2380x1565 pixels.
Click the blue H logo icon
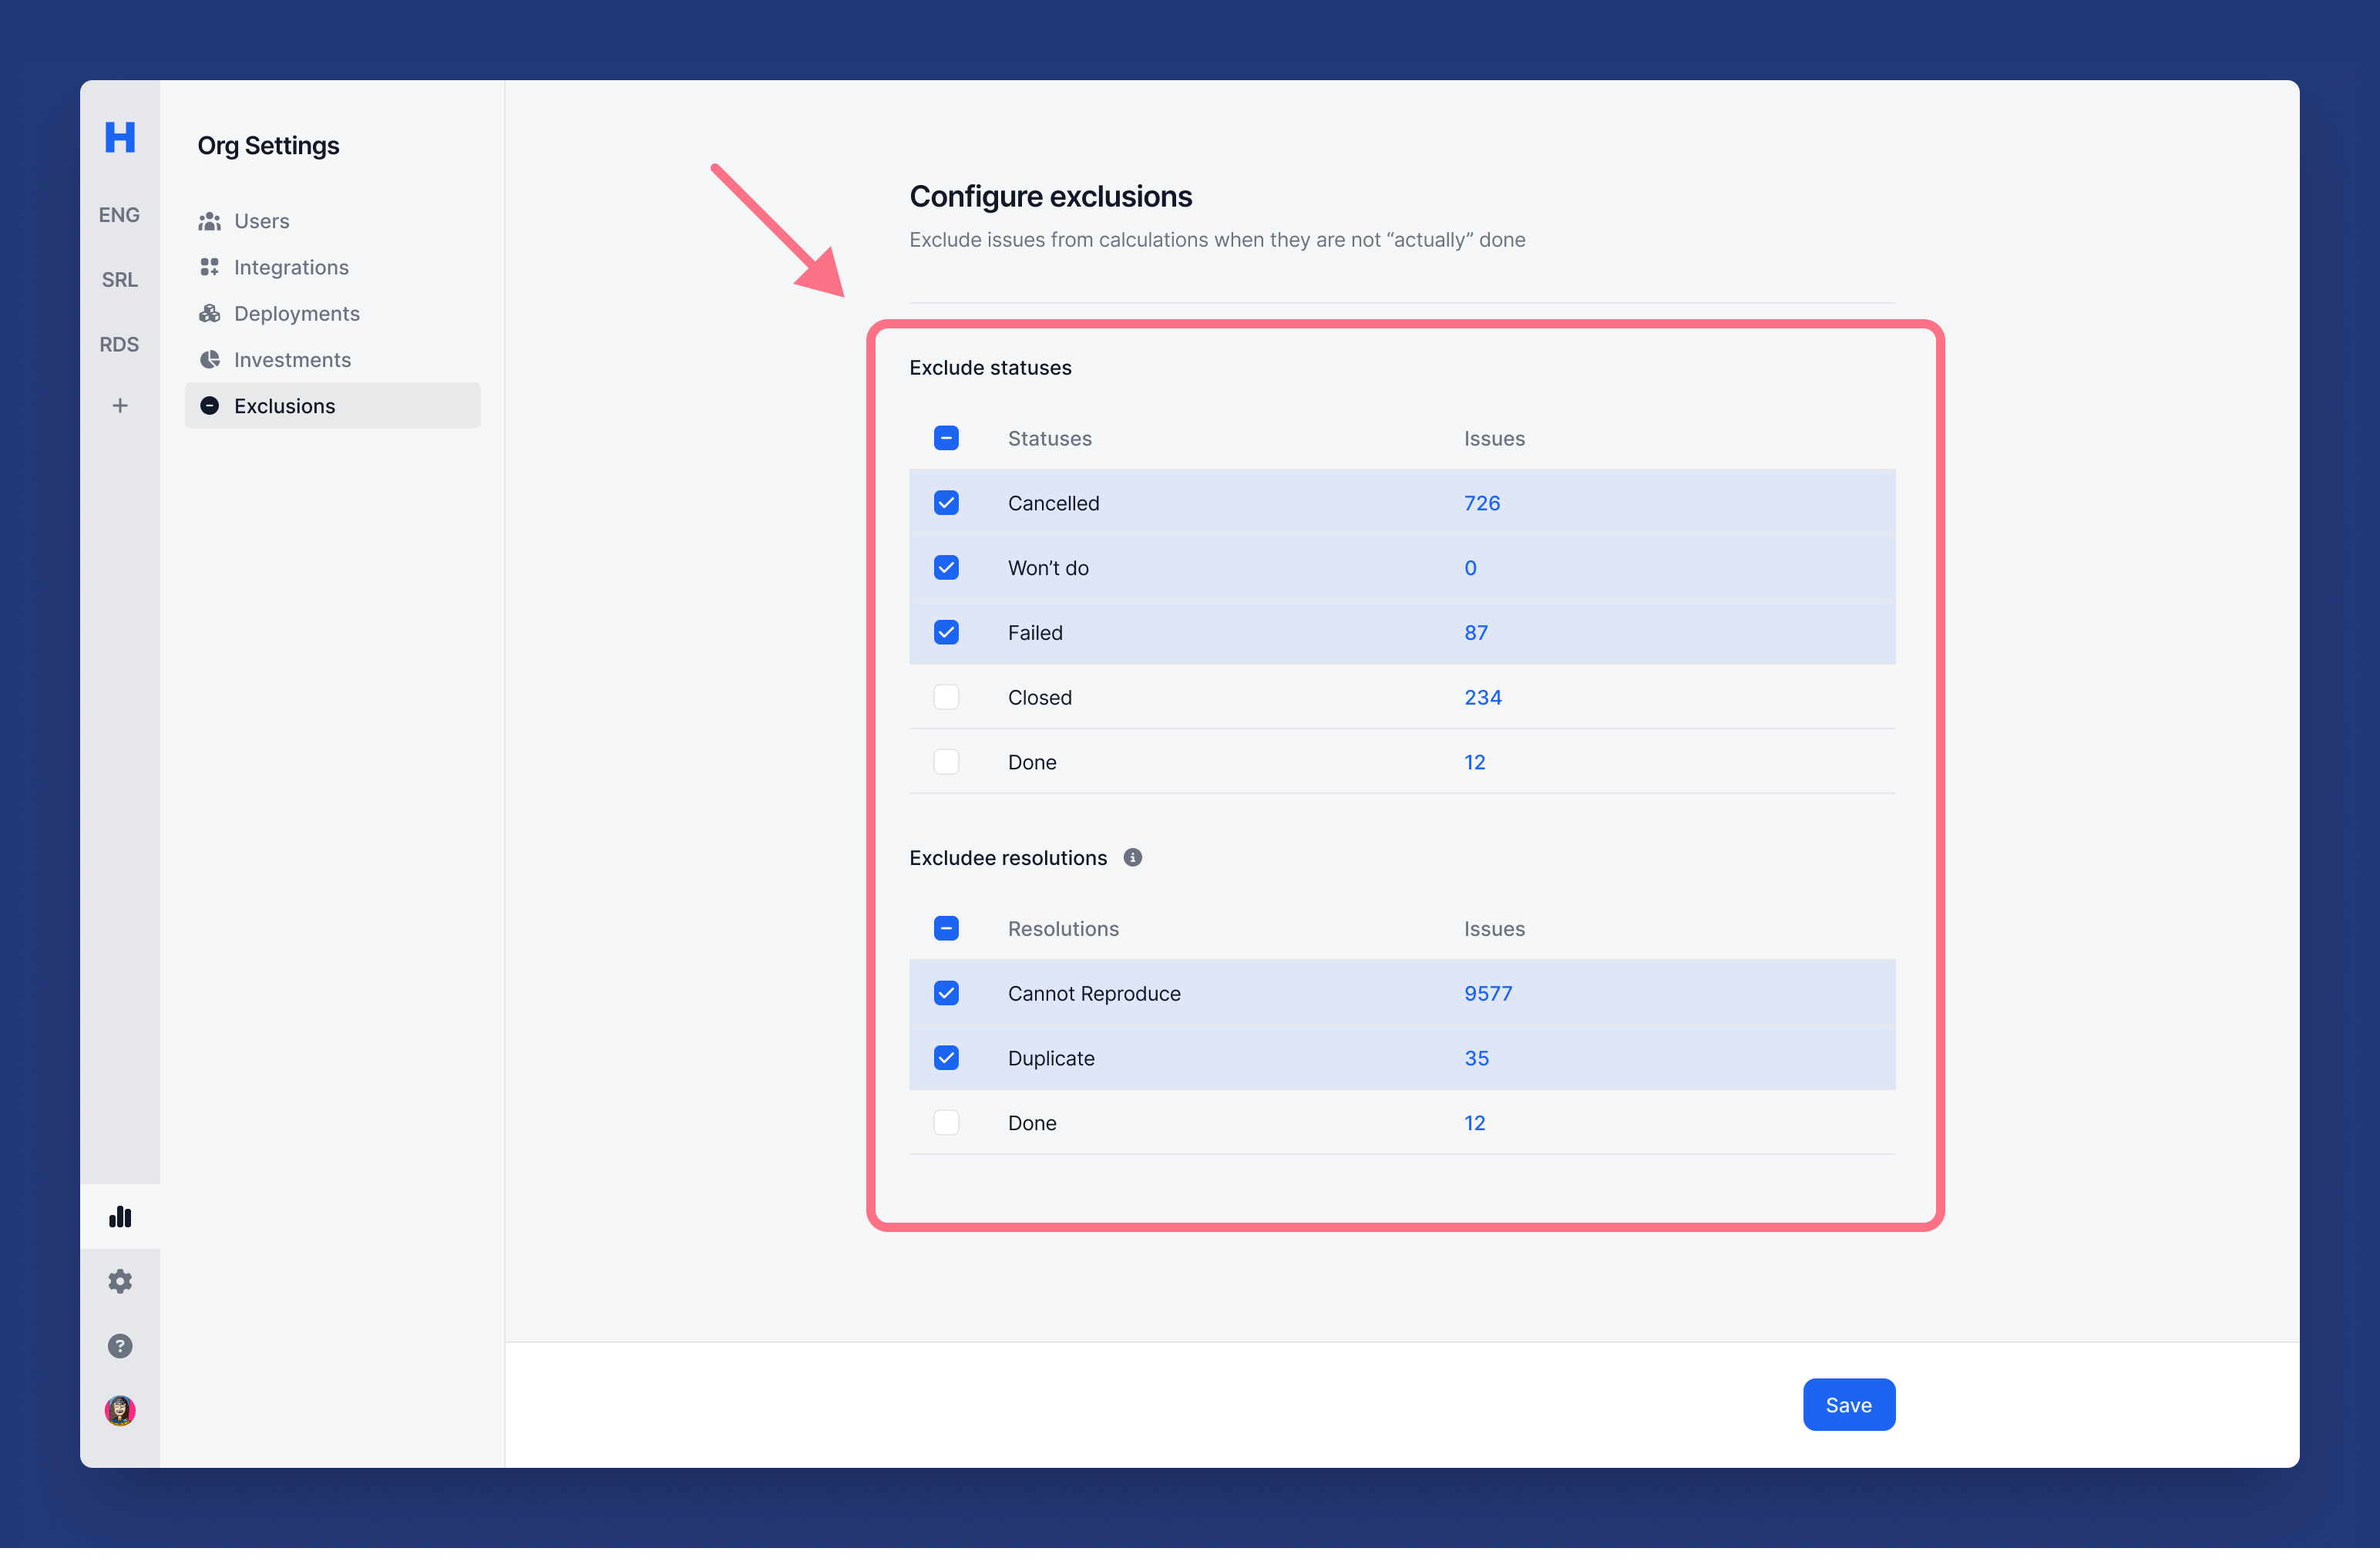click(x=120, y=137)
